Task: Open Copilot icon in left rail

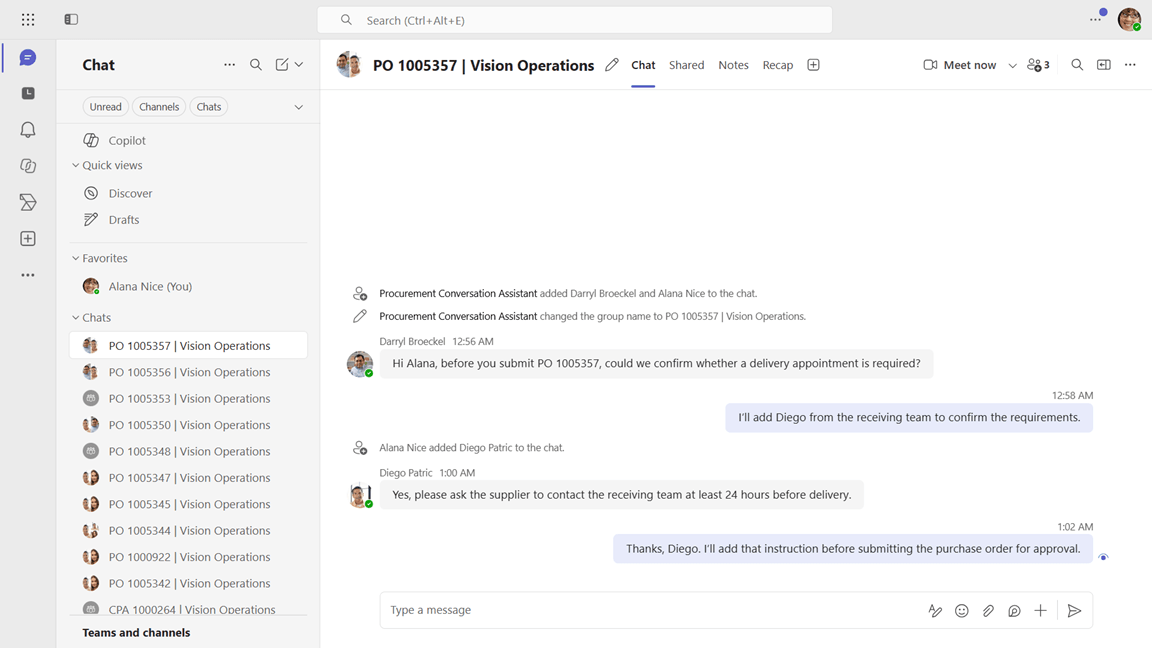Action: (28, 166)
